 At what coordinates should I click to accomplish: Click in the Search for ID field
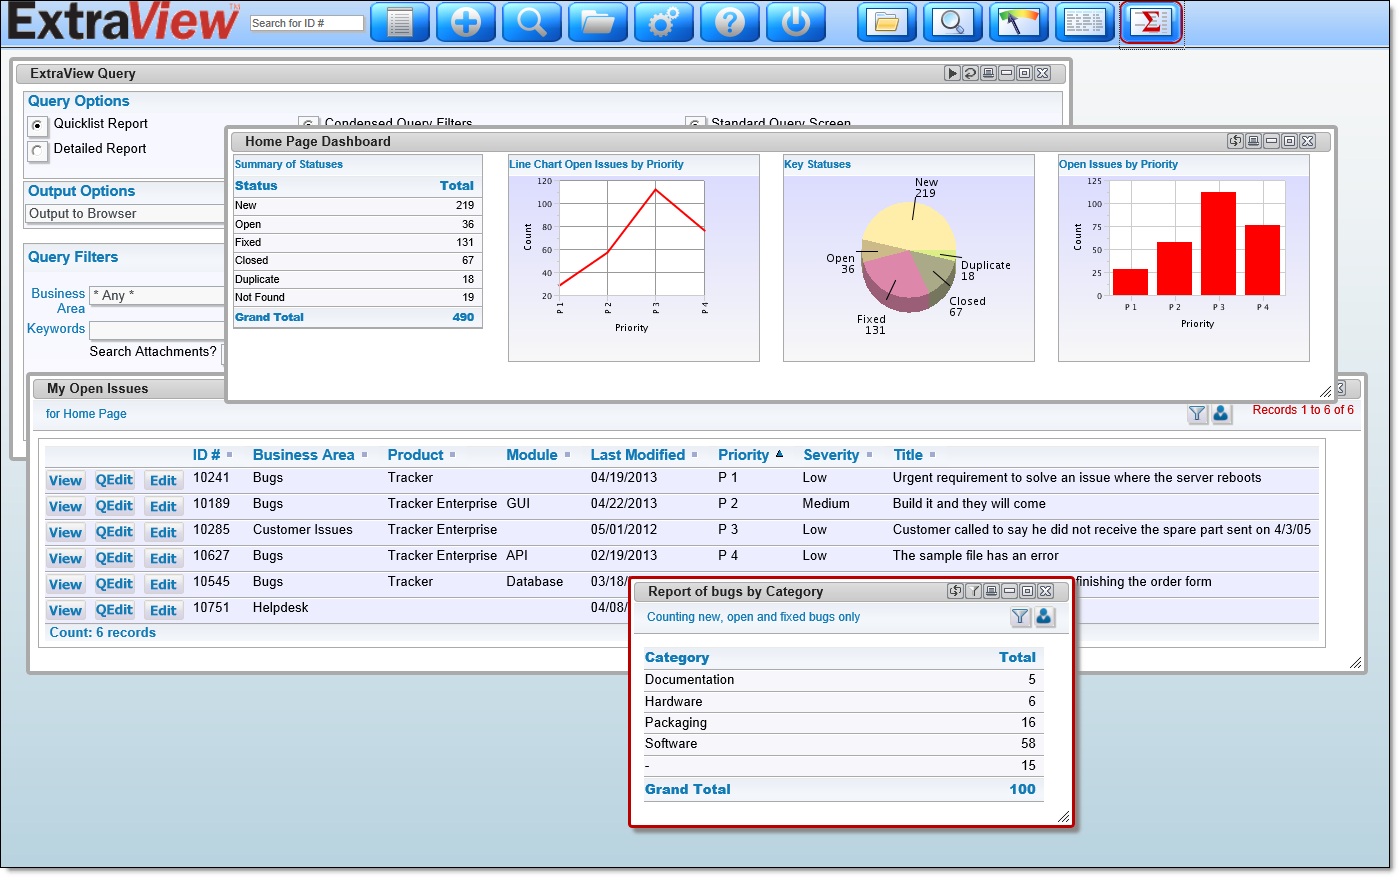[305, 23]
